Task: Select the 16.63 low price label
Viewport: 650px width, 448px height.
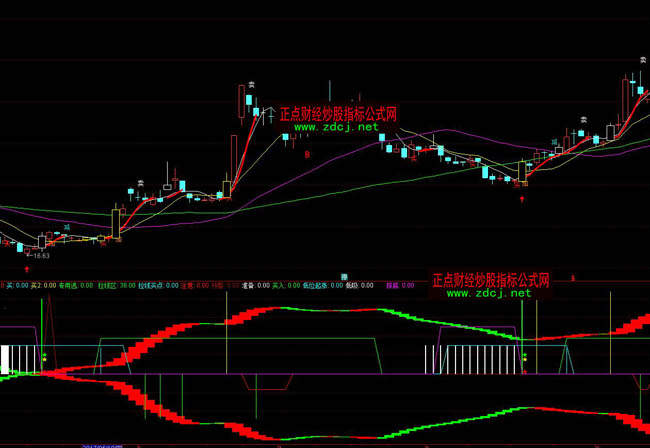Action: pos(41,256)
